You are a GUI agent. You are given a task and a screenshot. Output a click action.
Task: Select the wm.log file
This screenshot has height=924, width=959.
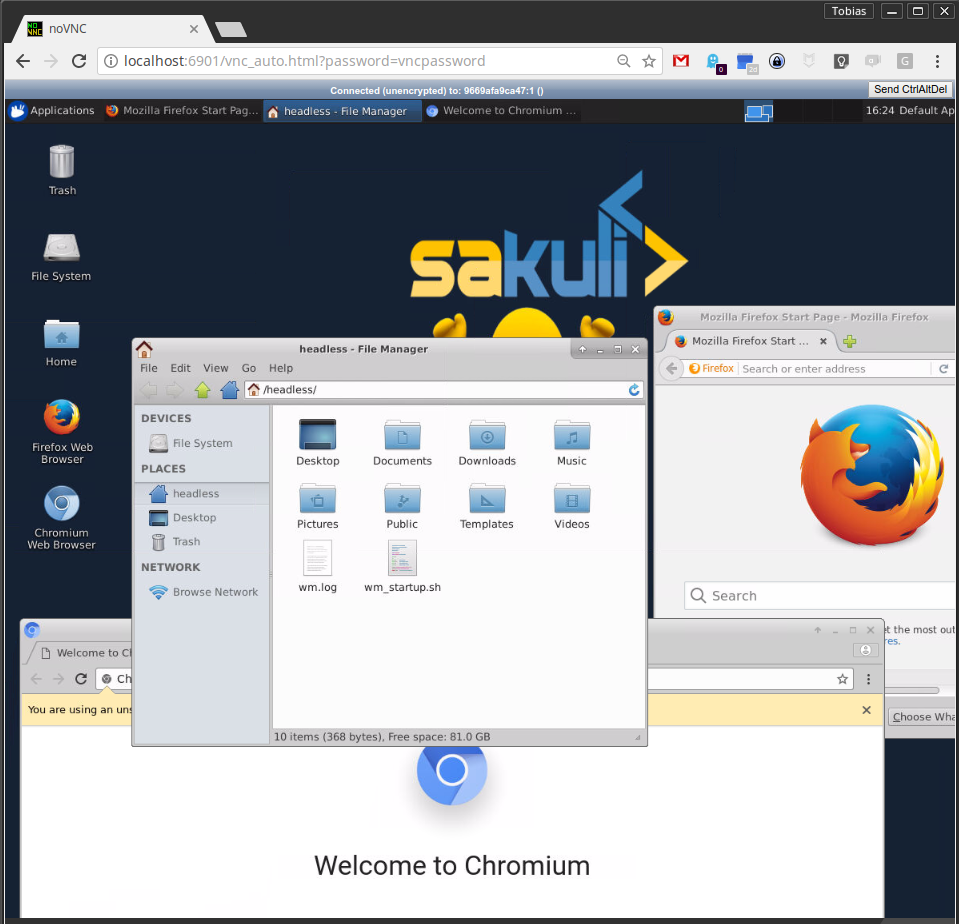pyautogui.click(x=317, y=567)
